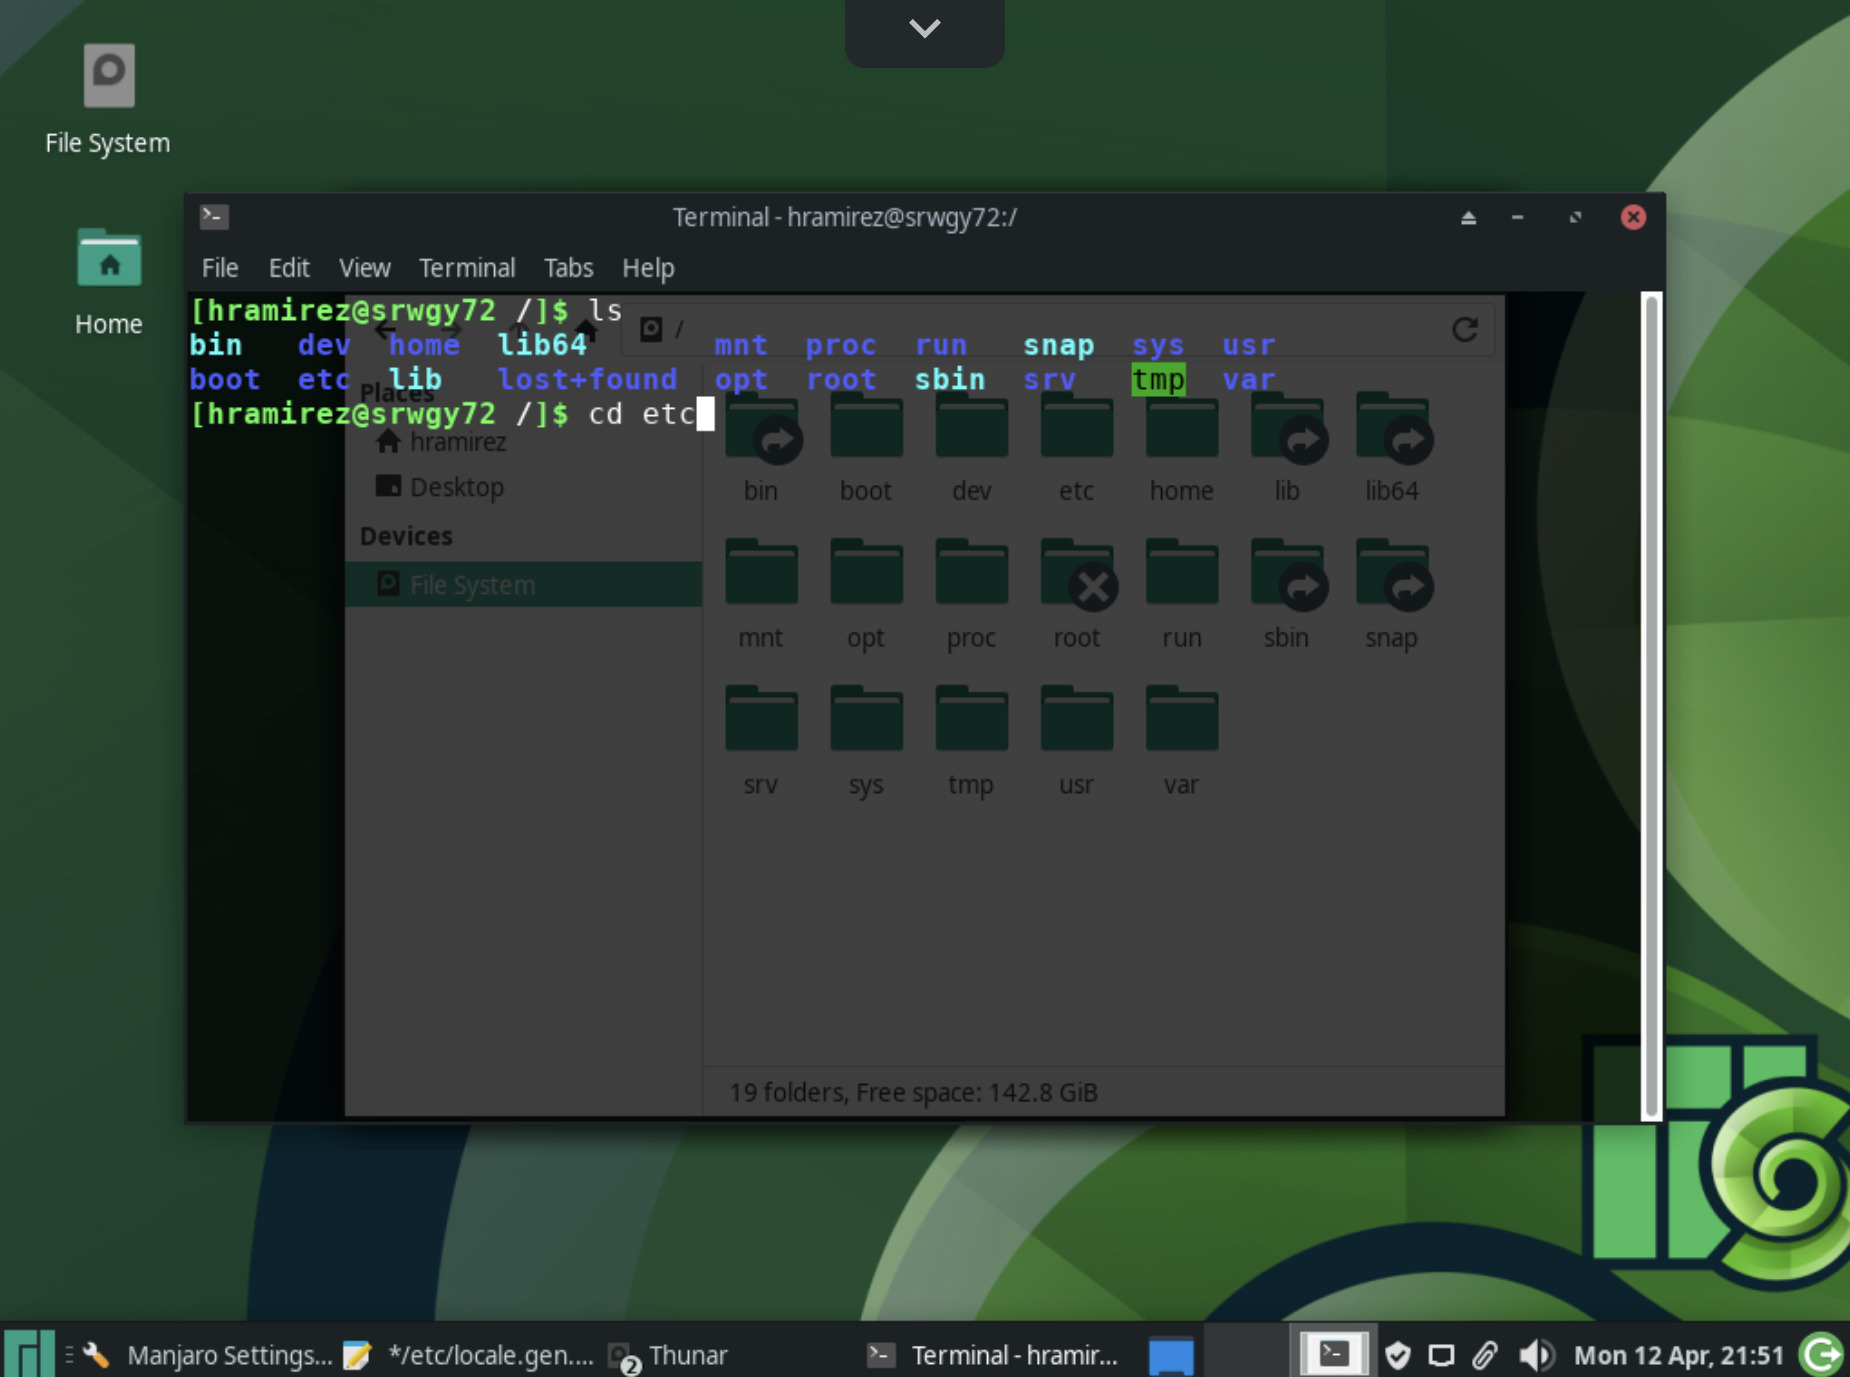1850x1377 pixels.
Task: Select the srv folder in Thunar
Action: pyautogui.click(x=761, y=743)
